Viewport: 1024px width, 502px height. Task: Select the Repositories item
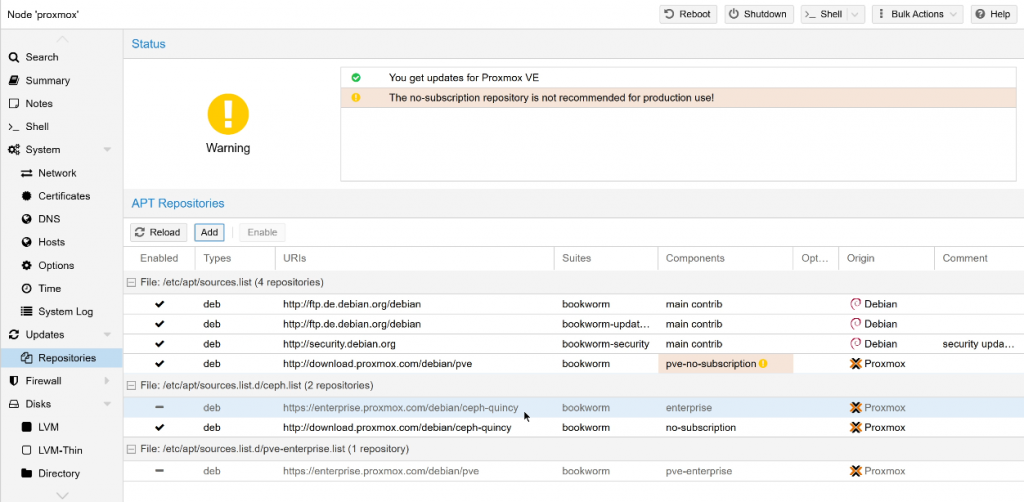61,358
